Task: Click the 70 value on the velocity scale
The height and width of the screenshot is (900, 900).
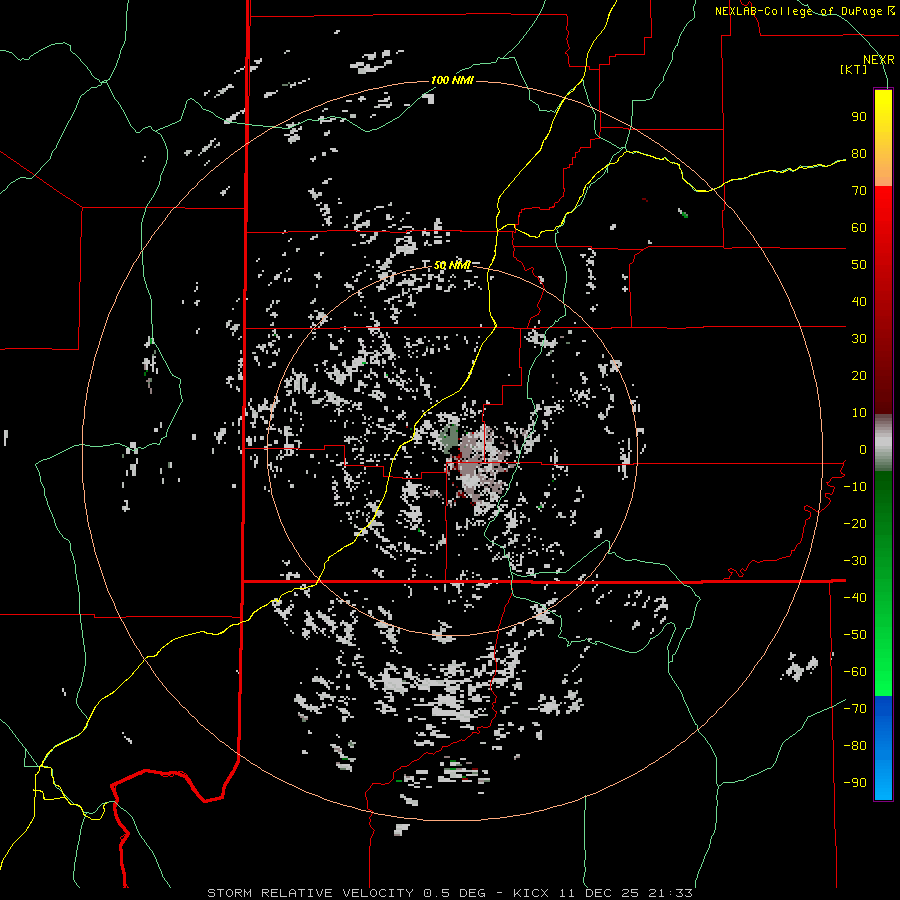Action: (x=859, y=191)
